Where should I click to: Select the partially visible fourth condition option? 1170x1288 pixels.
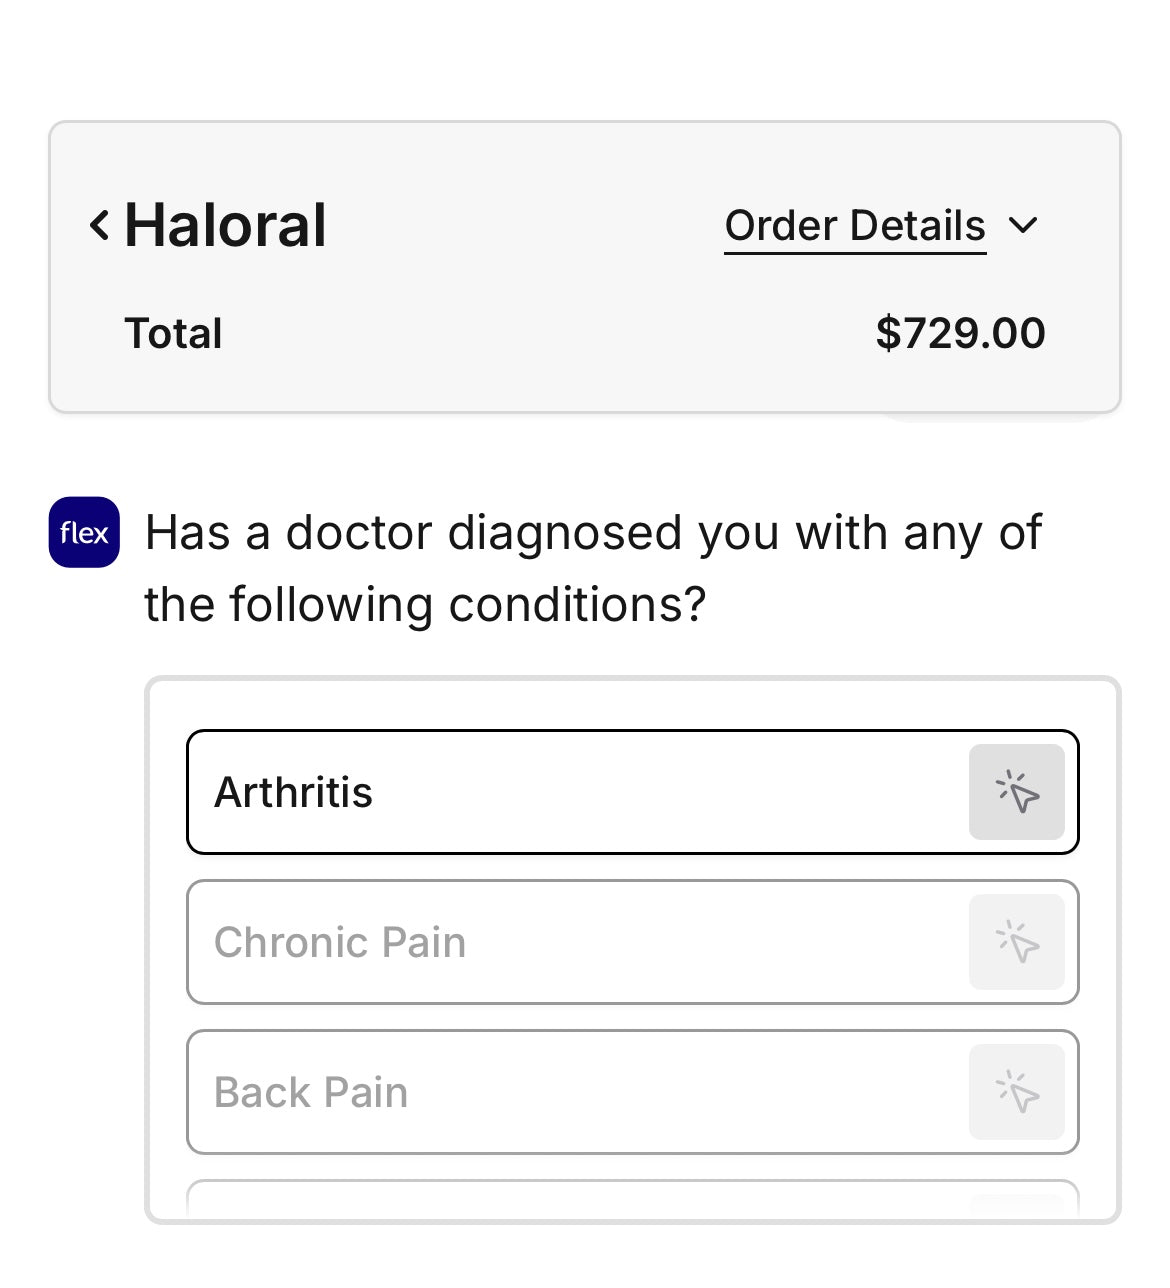click(x=633, y=1200)
